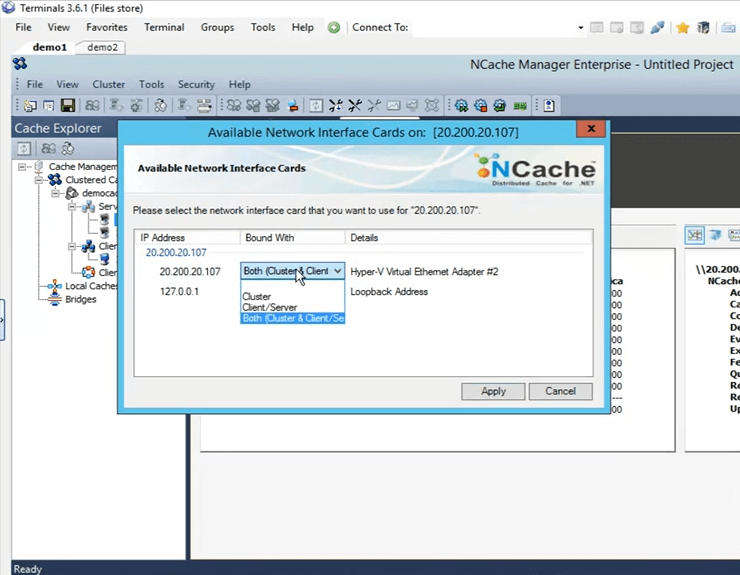Open the Security menu in NCache Manager
The height and width of the screenshot is (575, 740).
pos(196,85)
